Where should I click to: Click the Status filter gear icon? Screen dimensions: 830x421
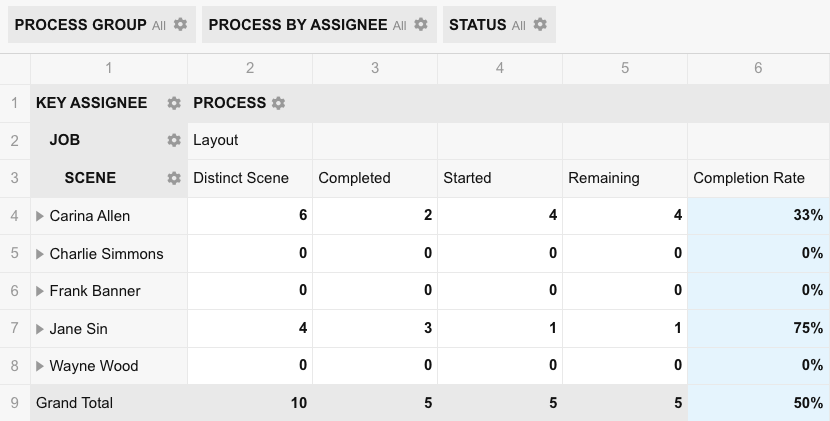(x=539, y=24)
